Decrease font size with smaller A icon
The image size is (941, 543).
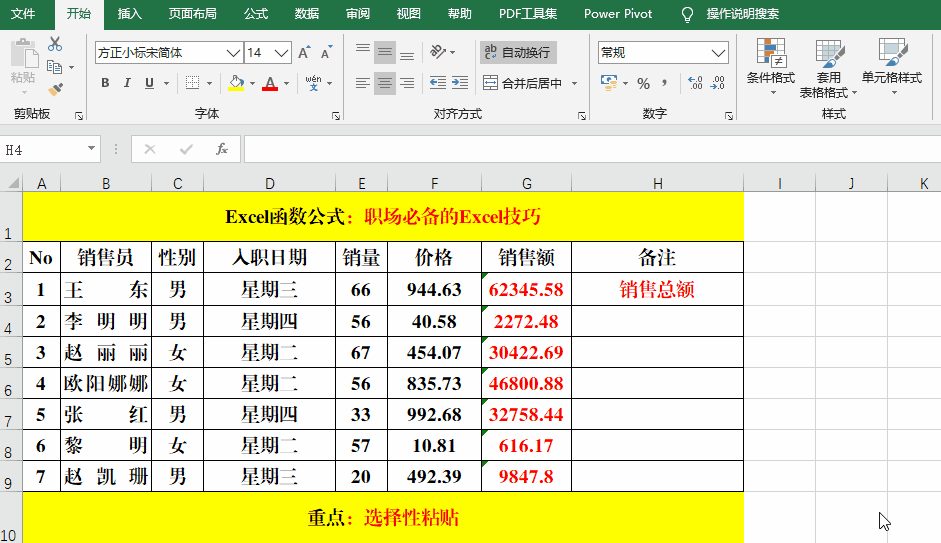[326, 53]
